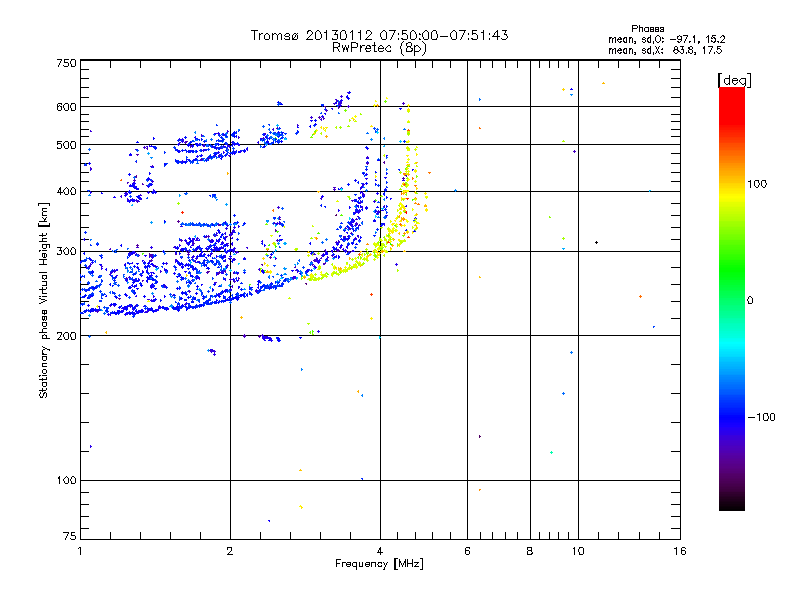This screenshot has width=800, height=600.
Task: Click the '500' y-axis tick label
Action: click(x=66, y=145)
